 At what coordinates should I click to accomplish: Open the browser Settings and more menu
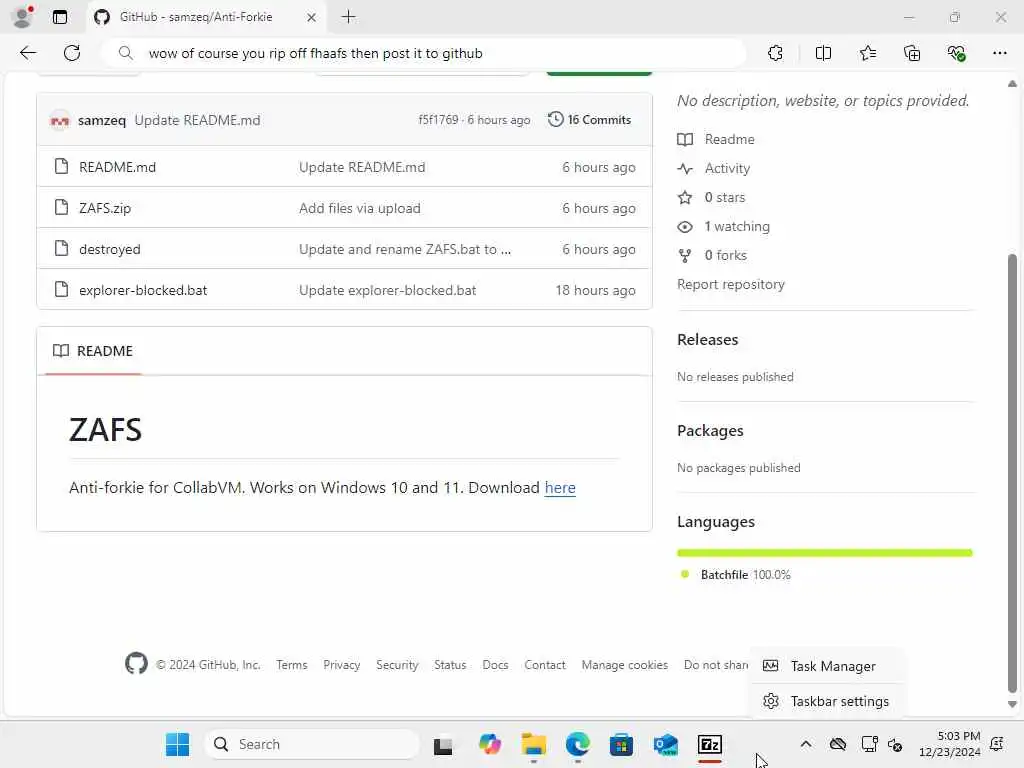pyautogui.click(x=1000, y=53)
